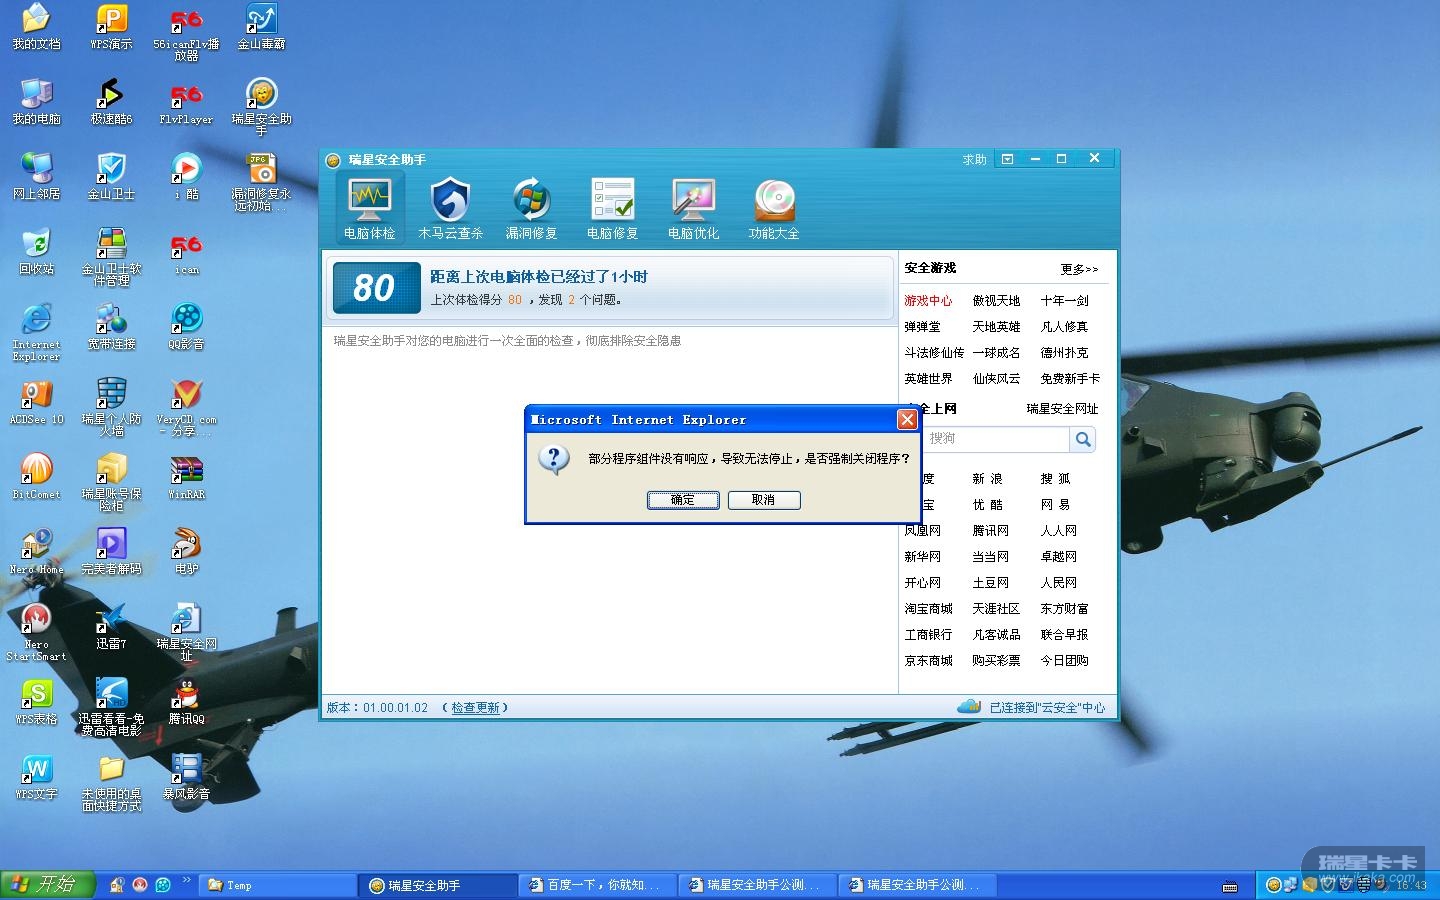Click the 瑞星安全助手 desktop shortcut
The image size is (1440, 900).
tap(261, 108)
